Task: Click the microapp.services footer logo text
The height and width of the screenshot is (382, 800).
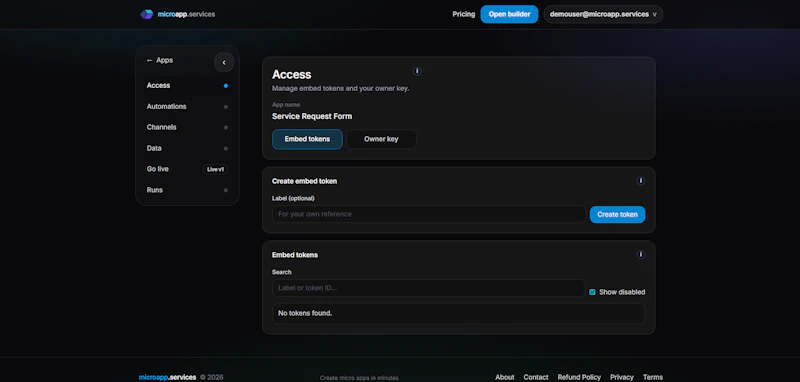Action: coord(167,377)
